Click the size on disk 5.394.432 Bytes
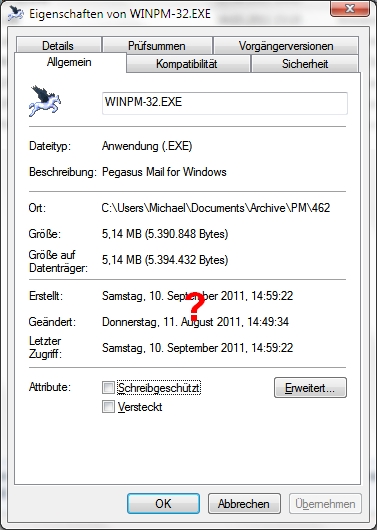This screenshot has width=377, height=530. pyautogui.click(x=165, y=260)
